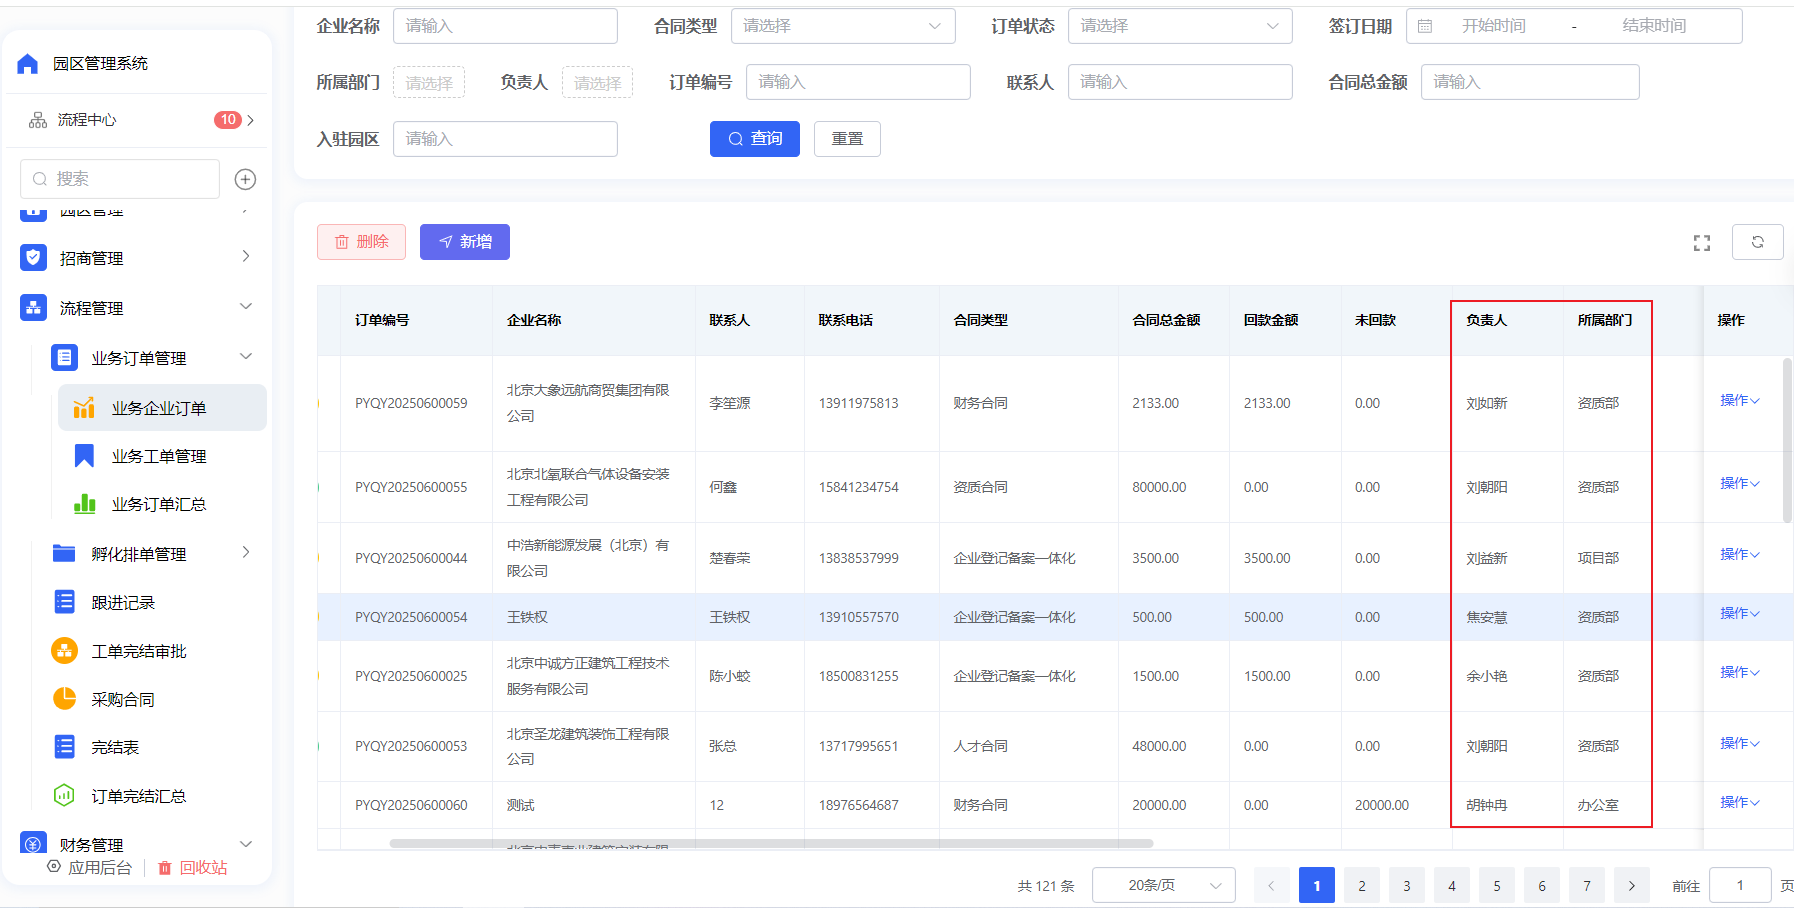Click the home icon beside 园区管理系统

tap(28, 64)
